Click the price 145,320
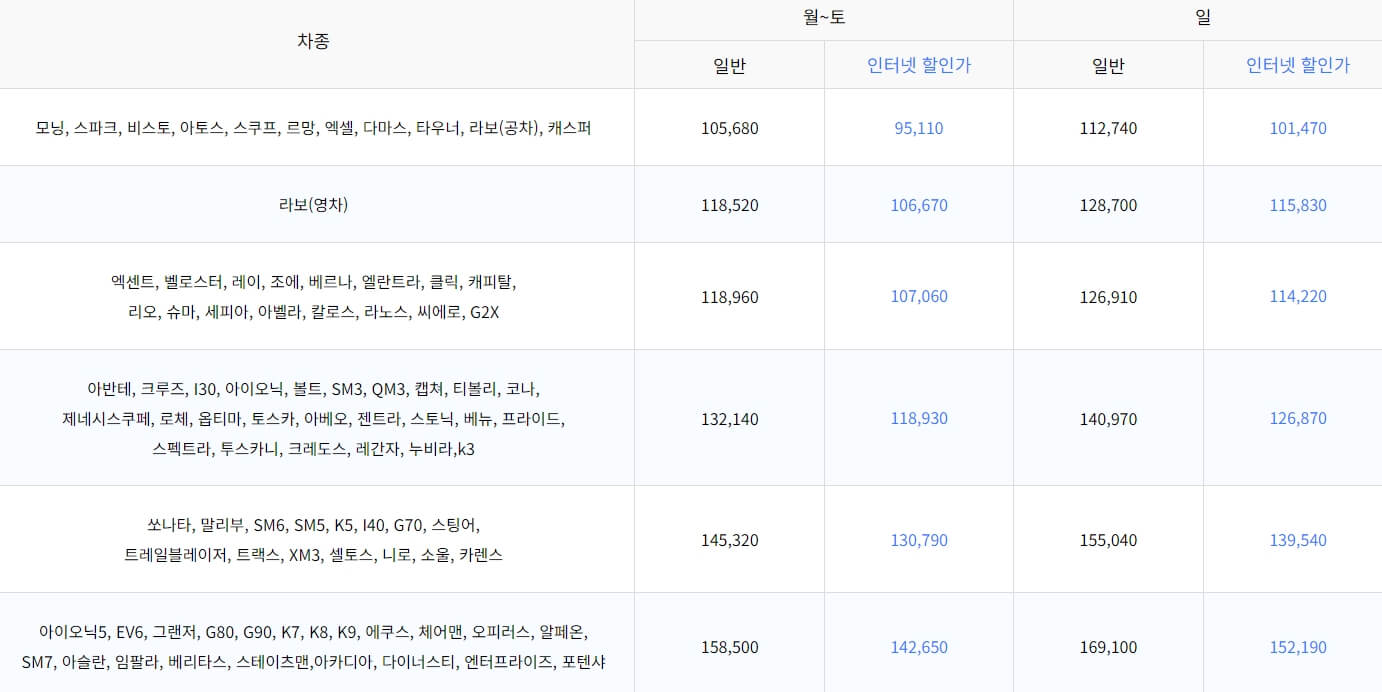Image resolution: width=1382 pixels, height=692 pixels. 730,540
